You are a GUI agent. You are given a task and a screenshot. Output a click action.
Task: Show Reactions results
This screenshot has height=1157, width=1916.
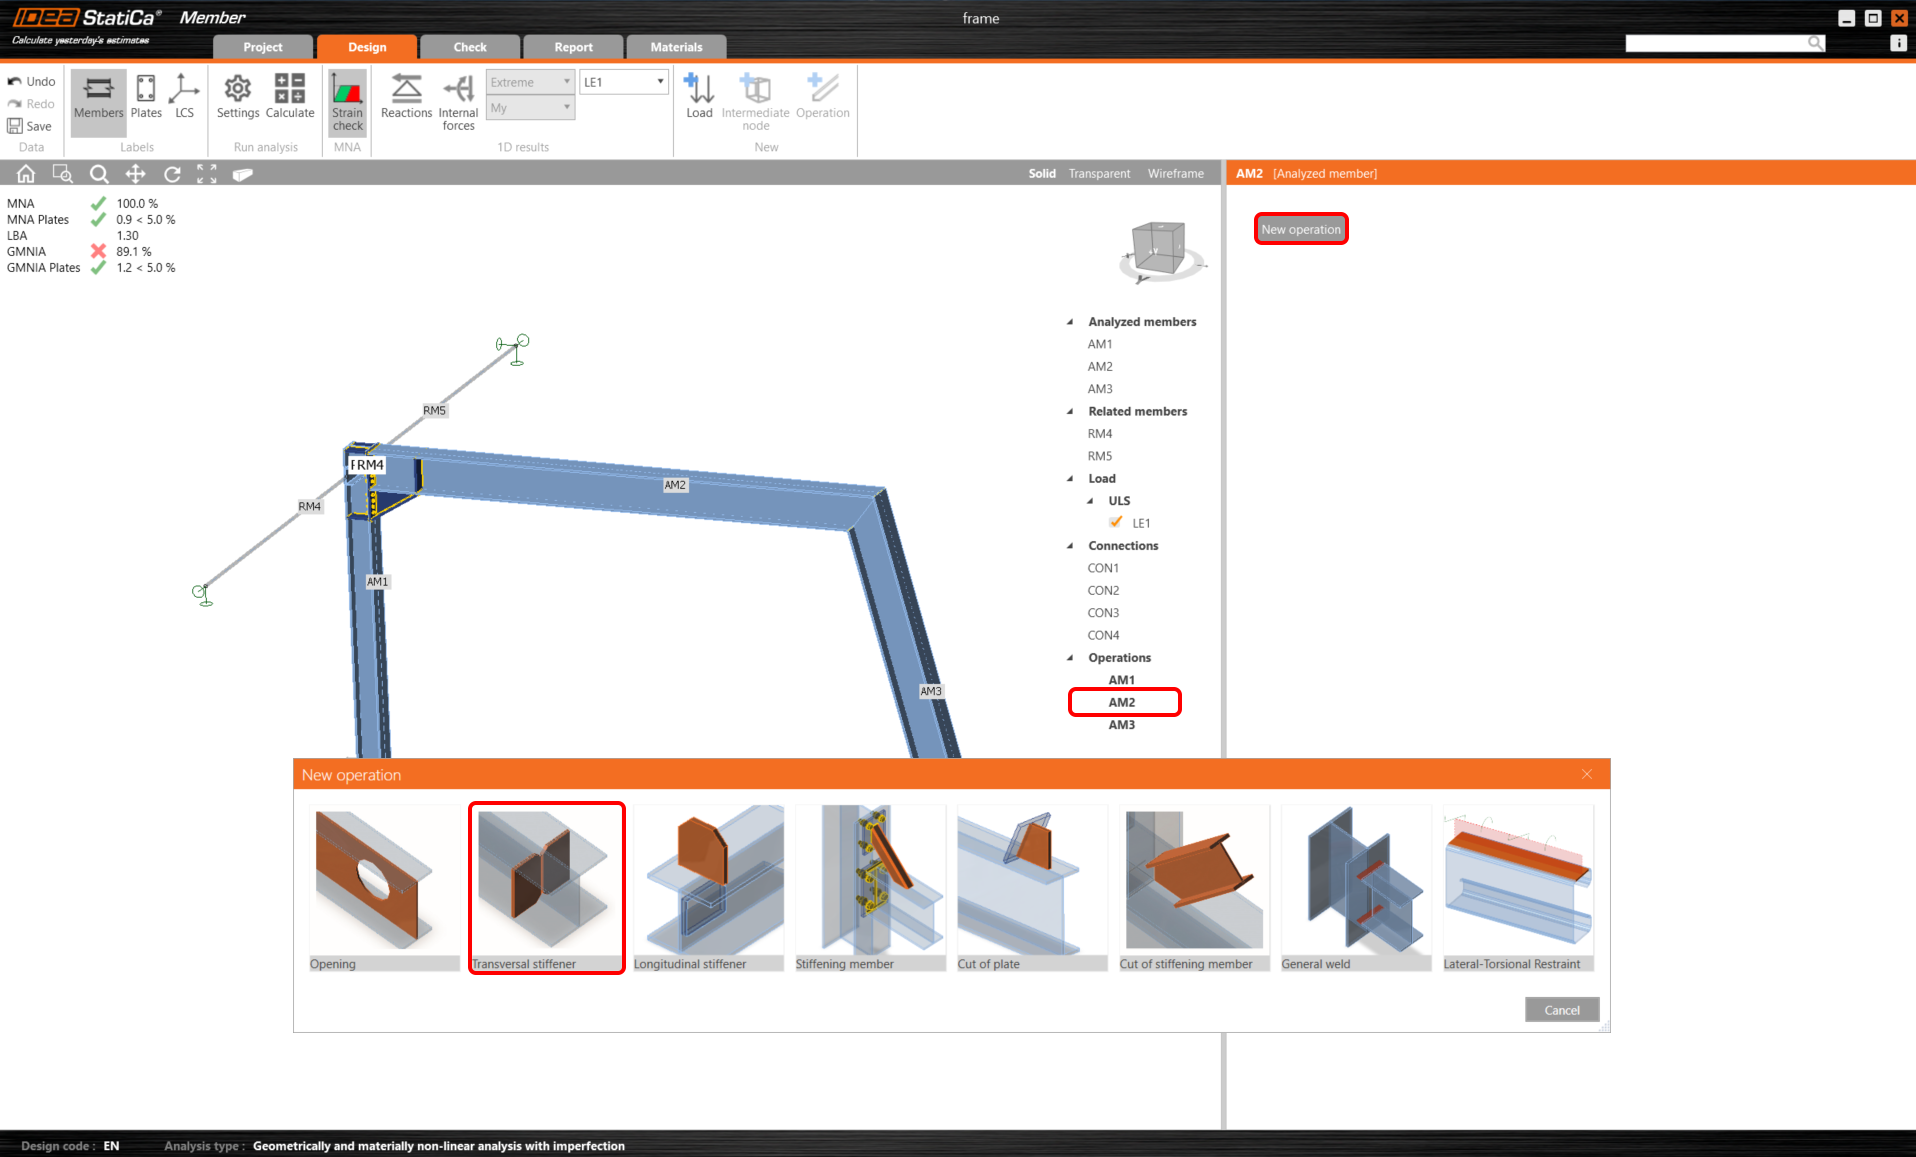click(x=406, y=97)
